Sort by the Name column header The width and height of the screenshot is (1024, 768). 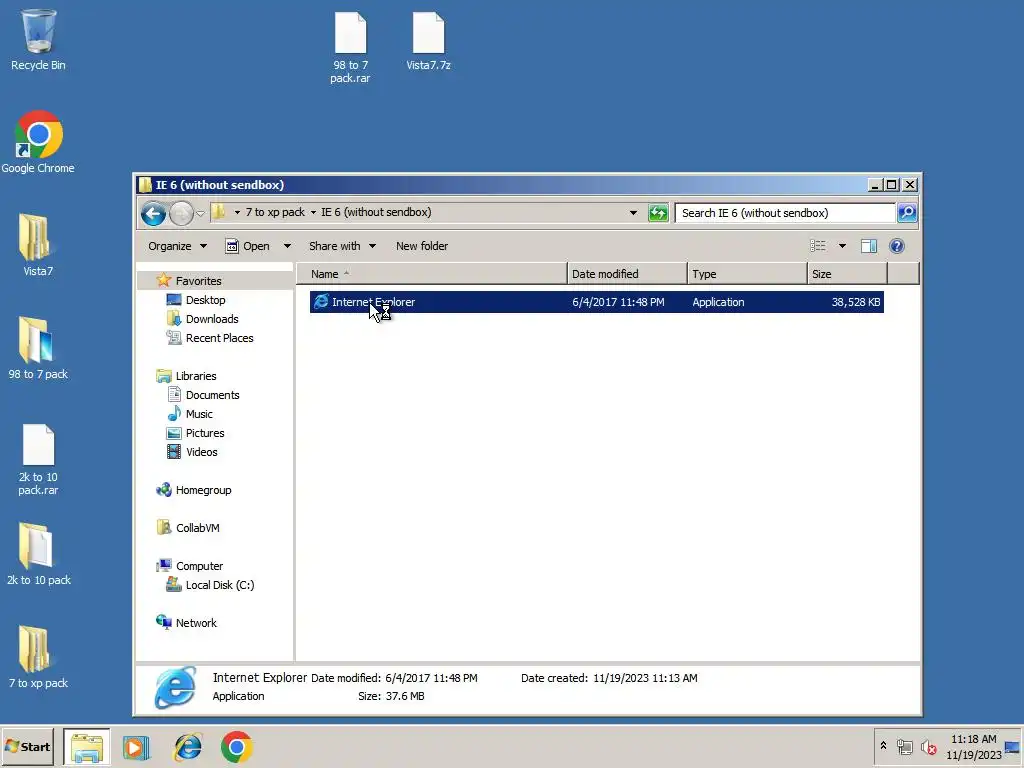click(x=432, y=274)
